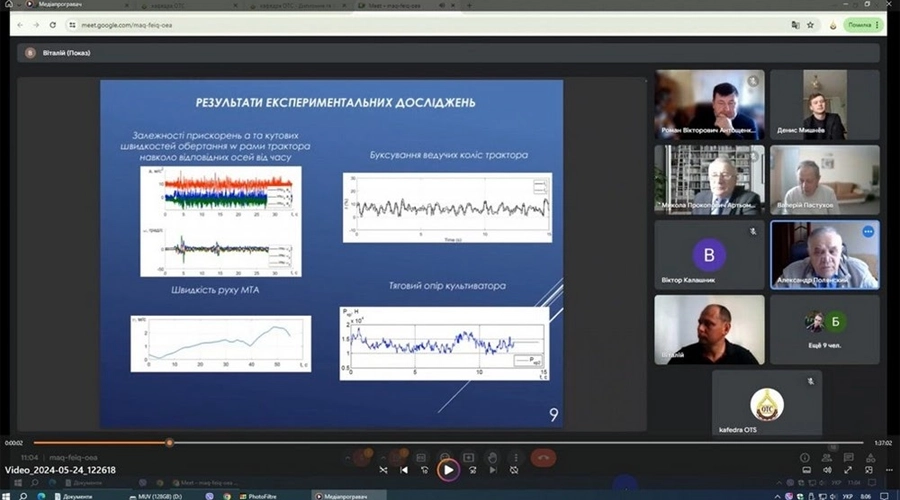Open the translate page icon
Image resolution: width=900 pixels, height=500 pixels.
pos(795,24)
